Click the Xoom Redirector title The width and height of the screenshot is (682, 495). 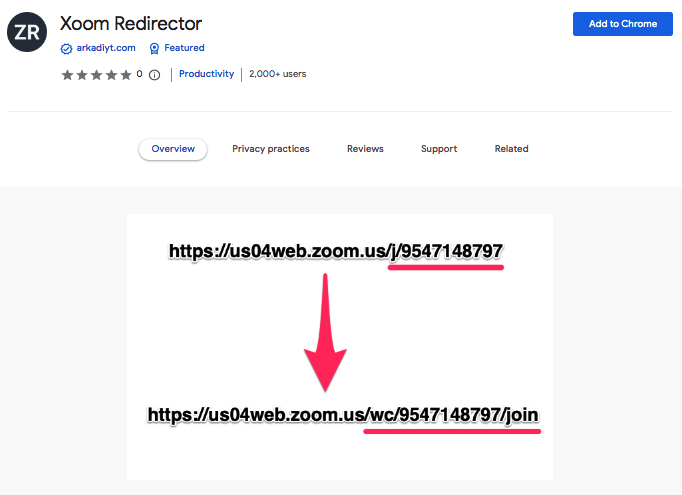click(131, 23)
